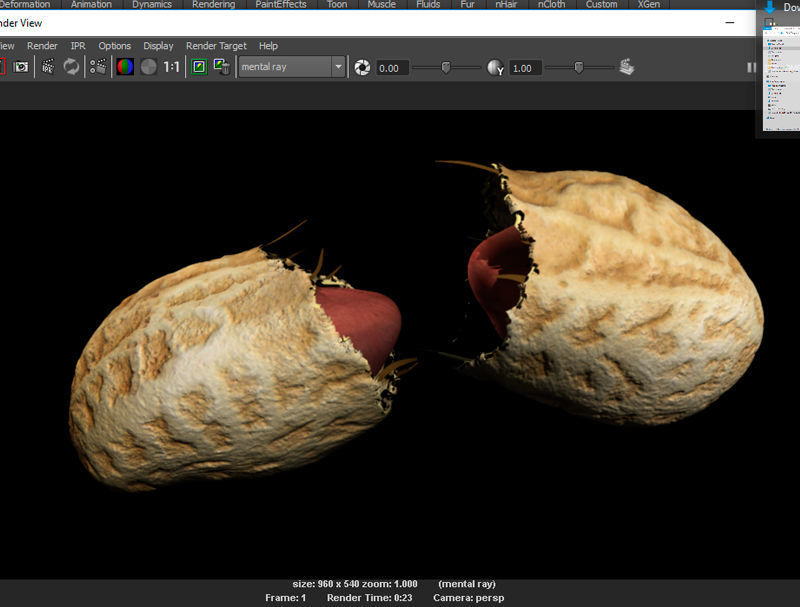Click the gamma value field 1.00
The width and height of the screenshot is (800, 607).
(525, 68)
